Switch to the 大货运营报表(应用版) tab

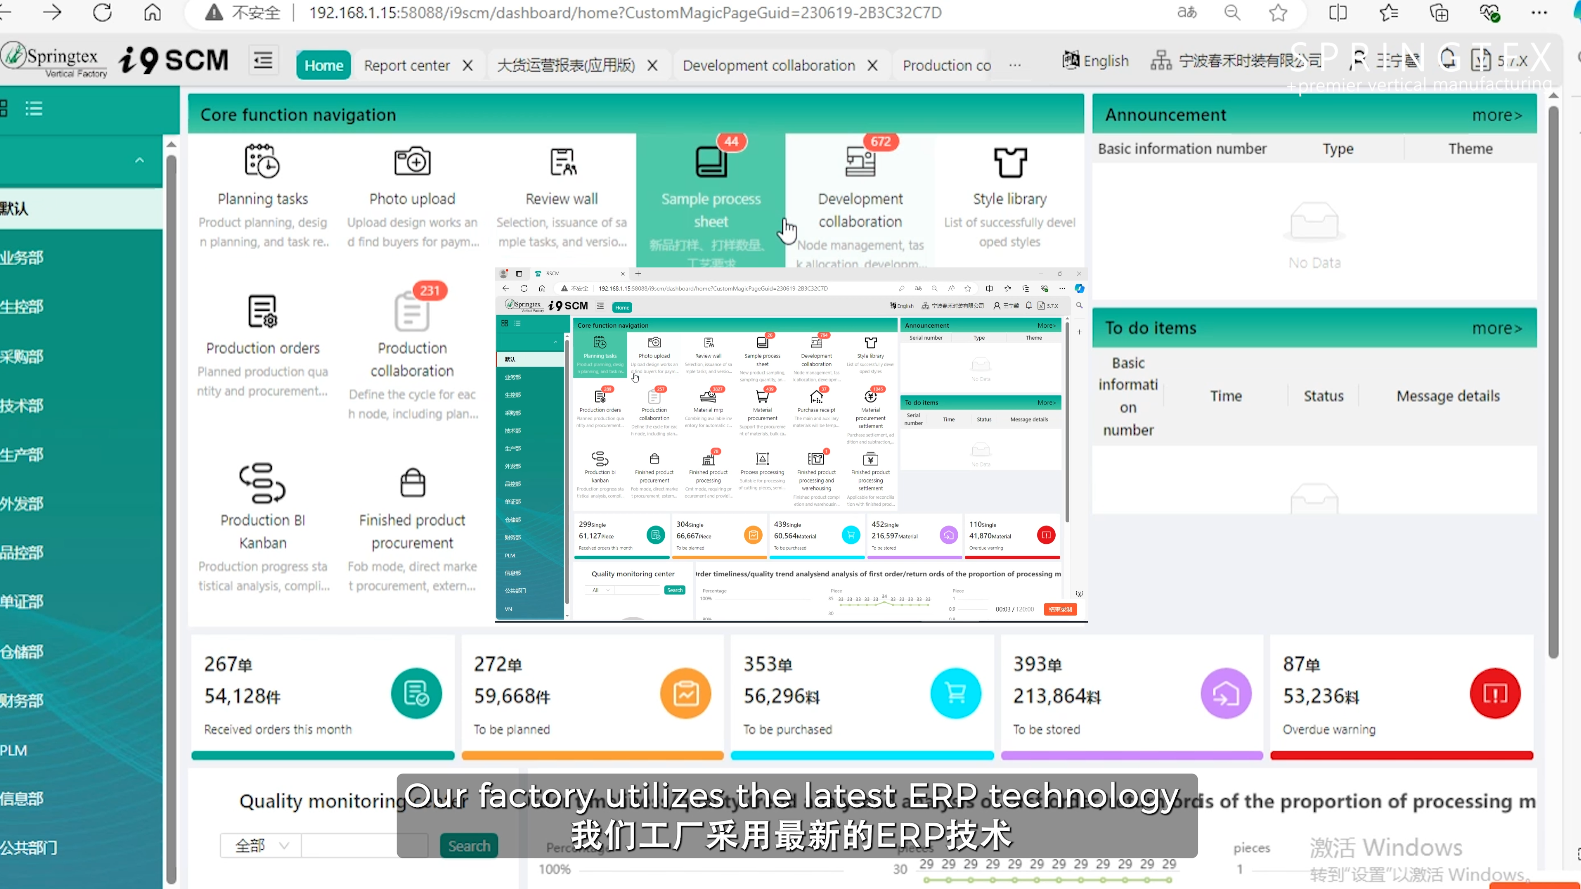click(x=566, y=65)
